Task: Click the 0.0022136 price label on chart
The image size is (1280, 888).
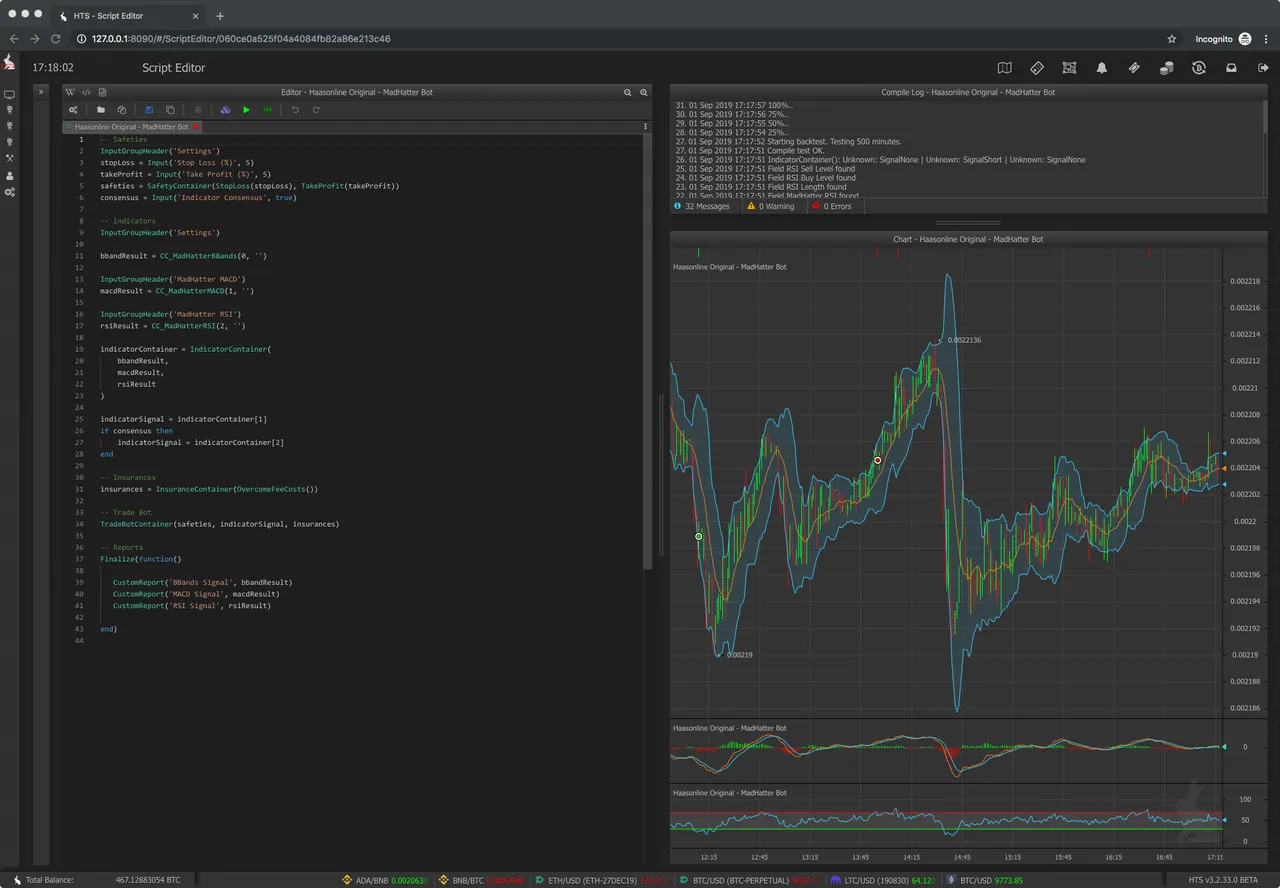Action: (x=964, y=340)
